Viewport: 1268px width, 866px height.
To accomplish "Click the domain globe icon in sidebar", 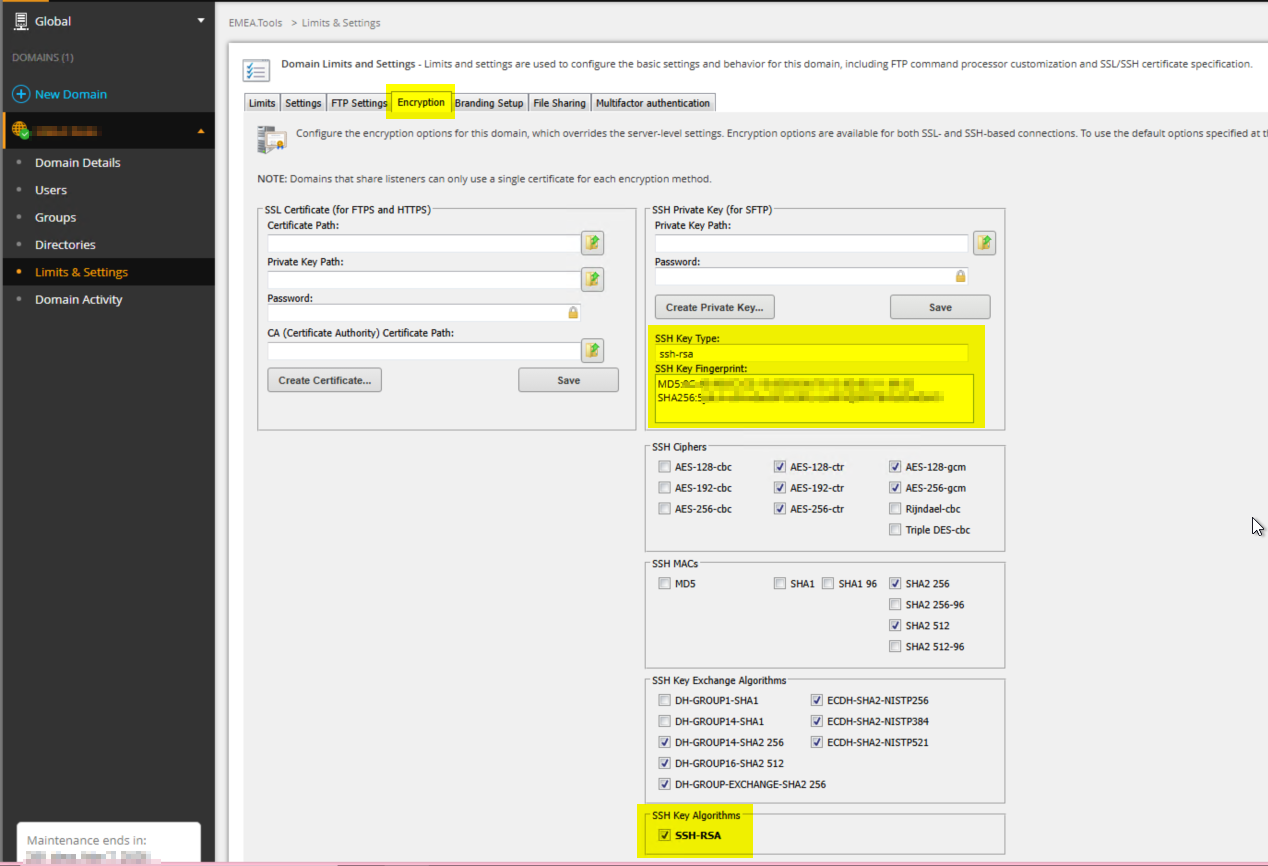I will (20, 130).
